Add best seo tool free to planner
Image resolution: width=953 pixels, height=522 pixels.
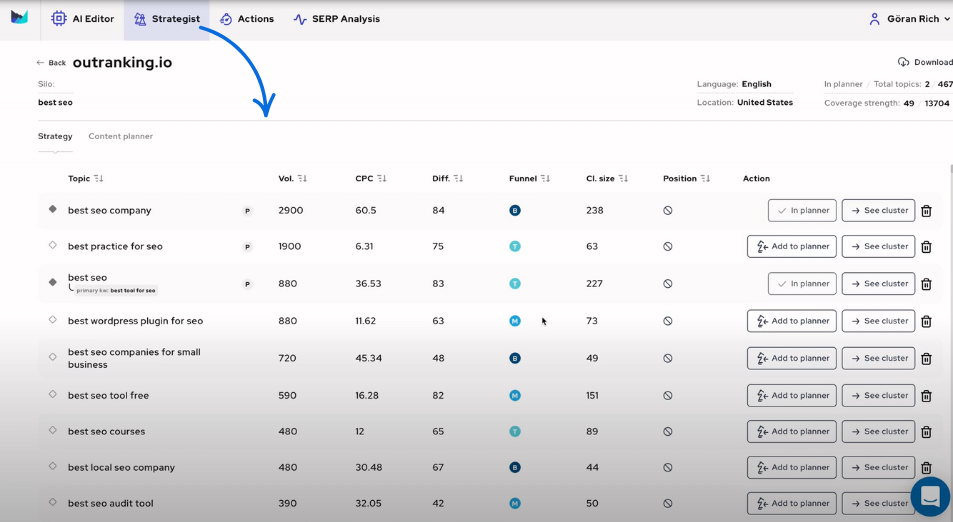tap(792, 396)
